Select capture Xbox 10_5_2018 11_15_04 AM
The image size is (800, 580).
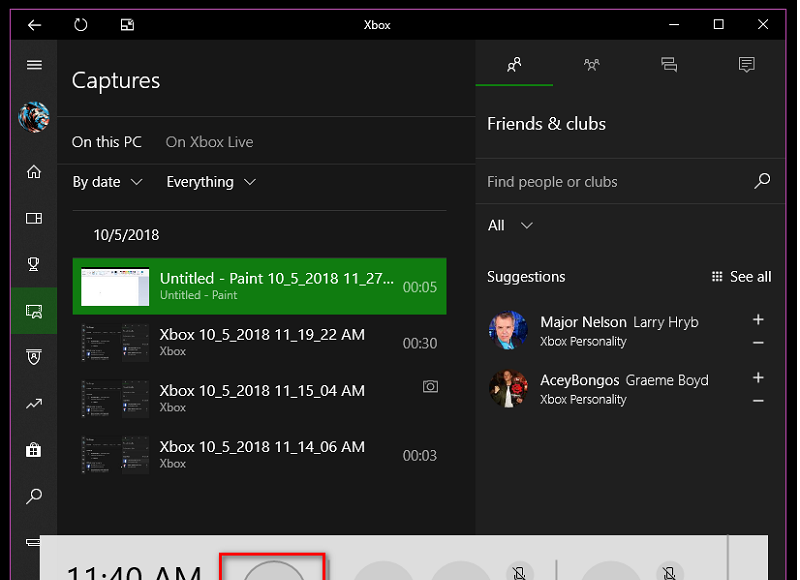pos(259,399)
